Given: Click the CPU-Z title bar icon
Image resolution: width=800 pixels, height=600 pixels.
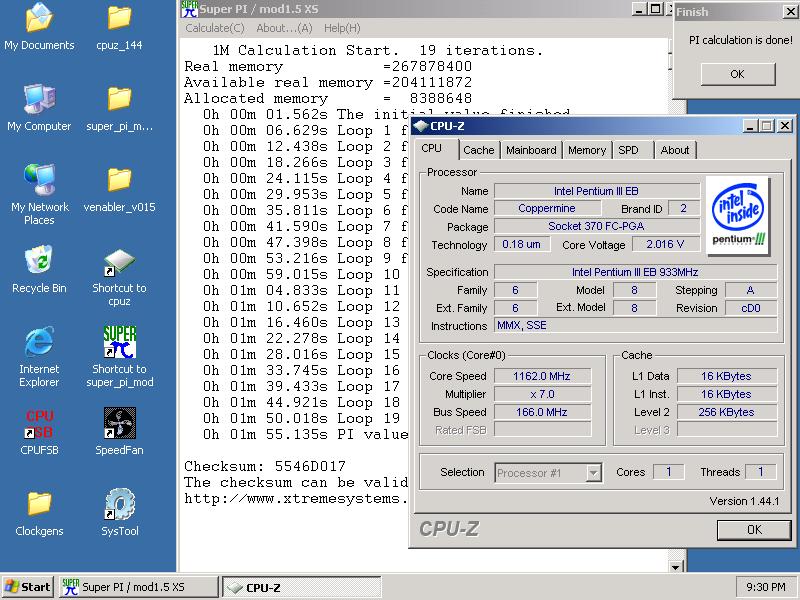Looking at the screenshot, I should pos(420,126).
